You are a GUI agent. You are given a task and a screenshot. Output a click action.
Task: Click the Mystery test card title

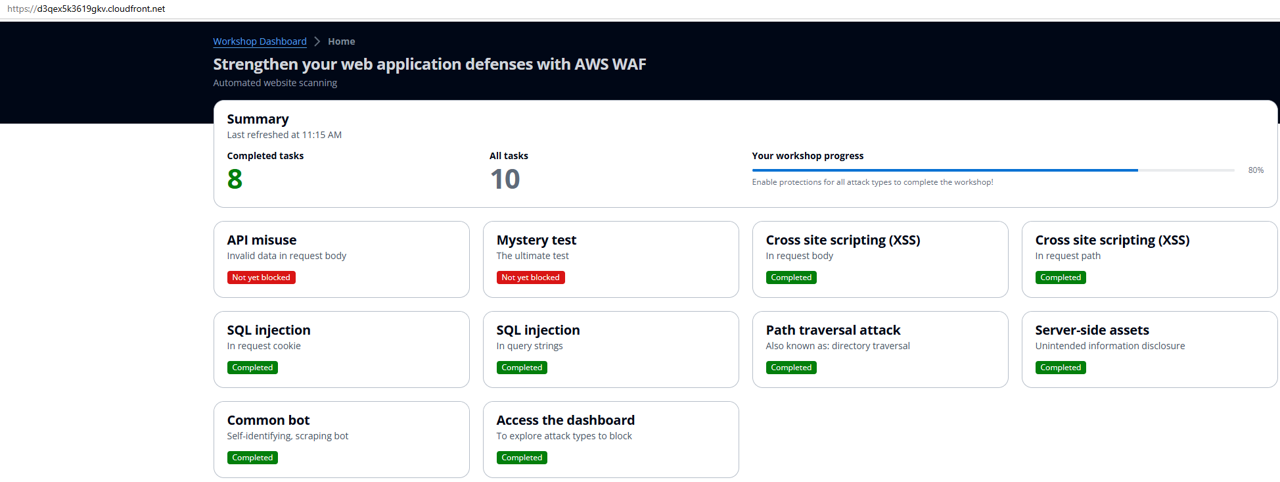[x=536, y=240]
